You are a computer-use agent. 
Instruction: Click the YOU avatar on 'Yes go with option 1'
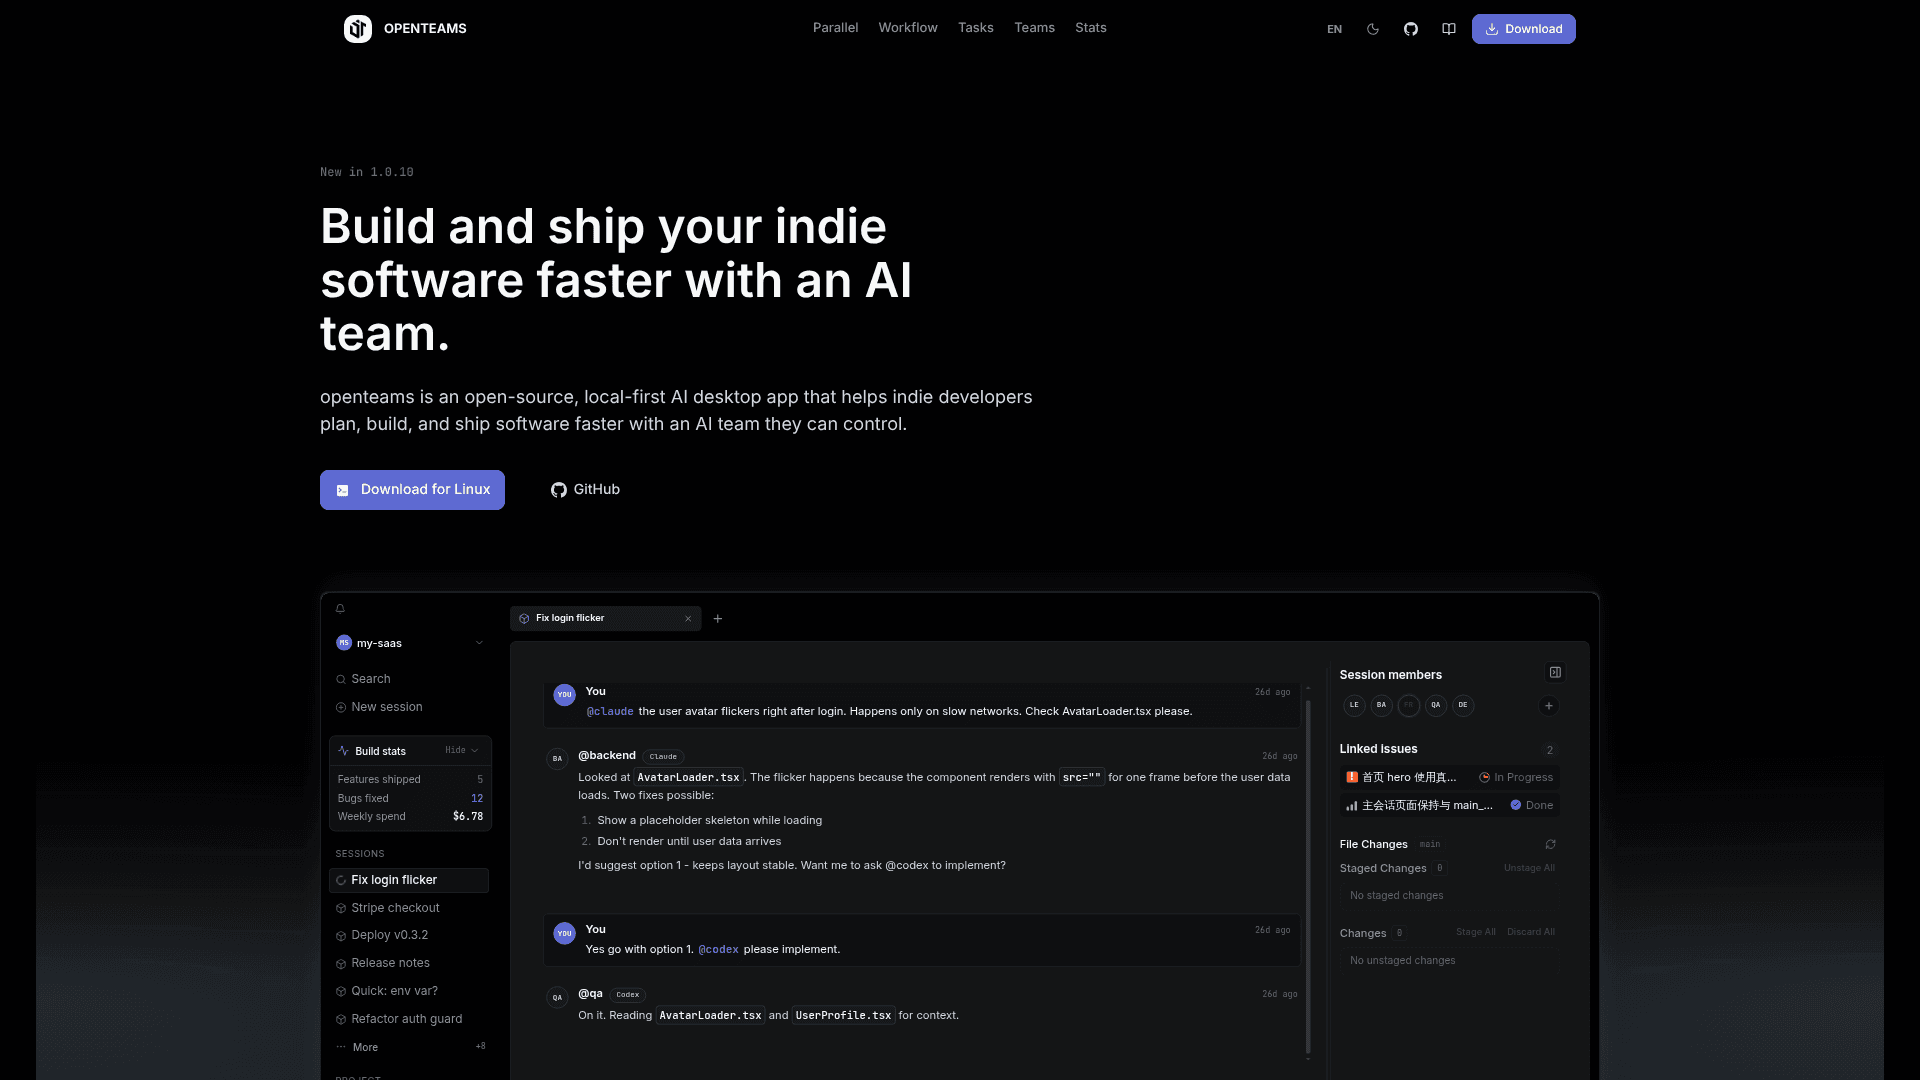[565, 933]
